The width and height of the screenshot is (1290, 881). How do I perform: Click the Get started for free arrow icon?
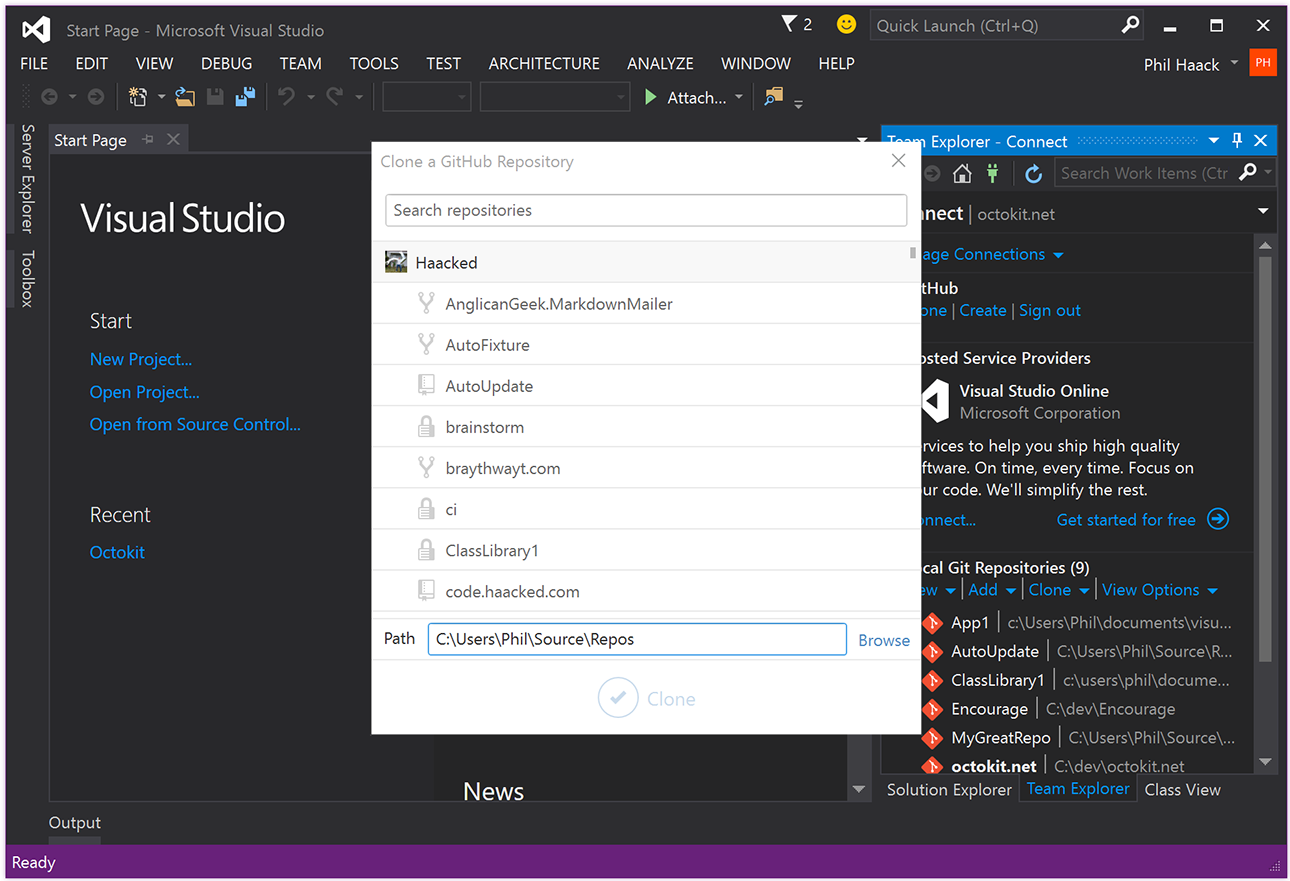1218,519
